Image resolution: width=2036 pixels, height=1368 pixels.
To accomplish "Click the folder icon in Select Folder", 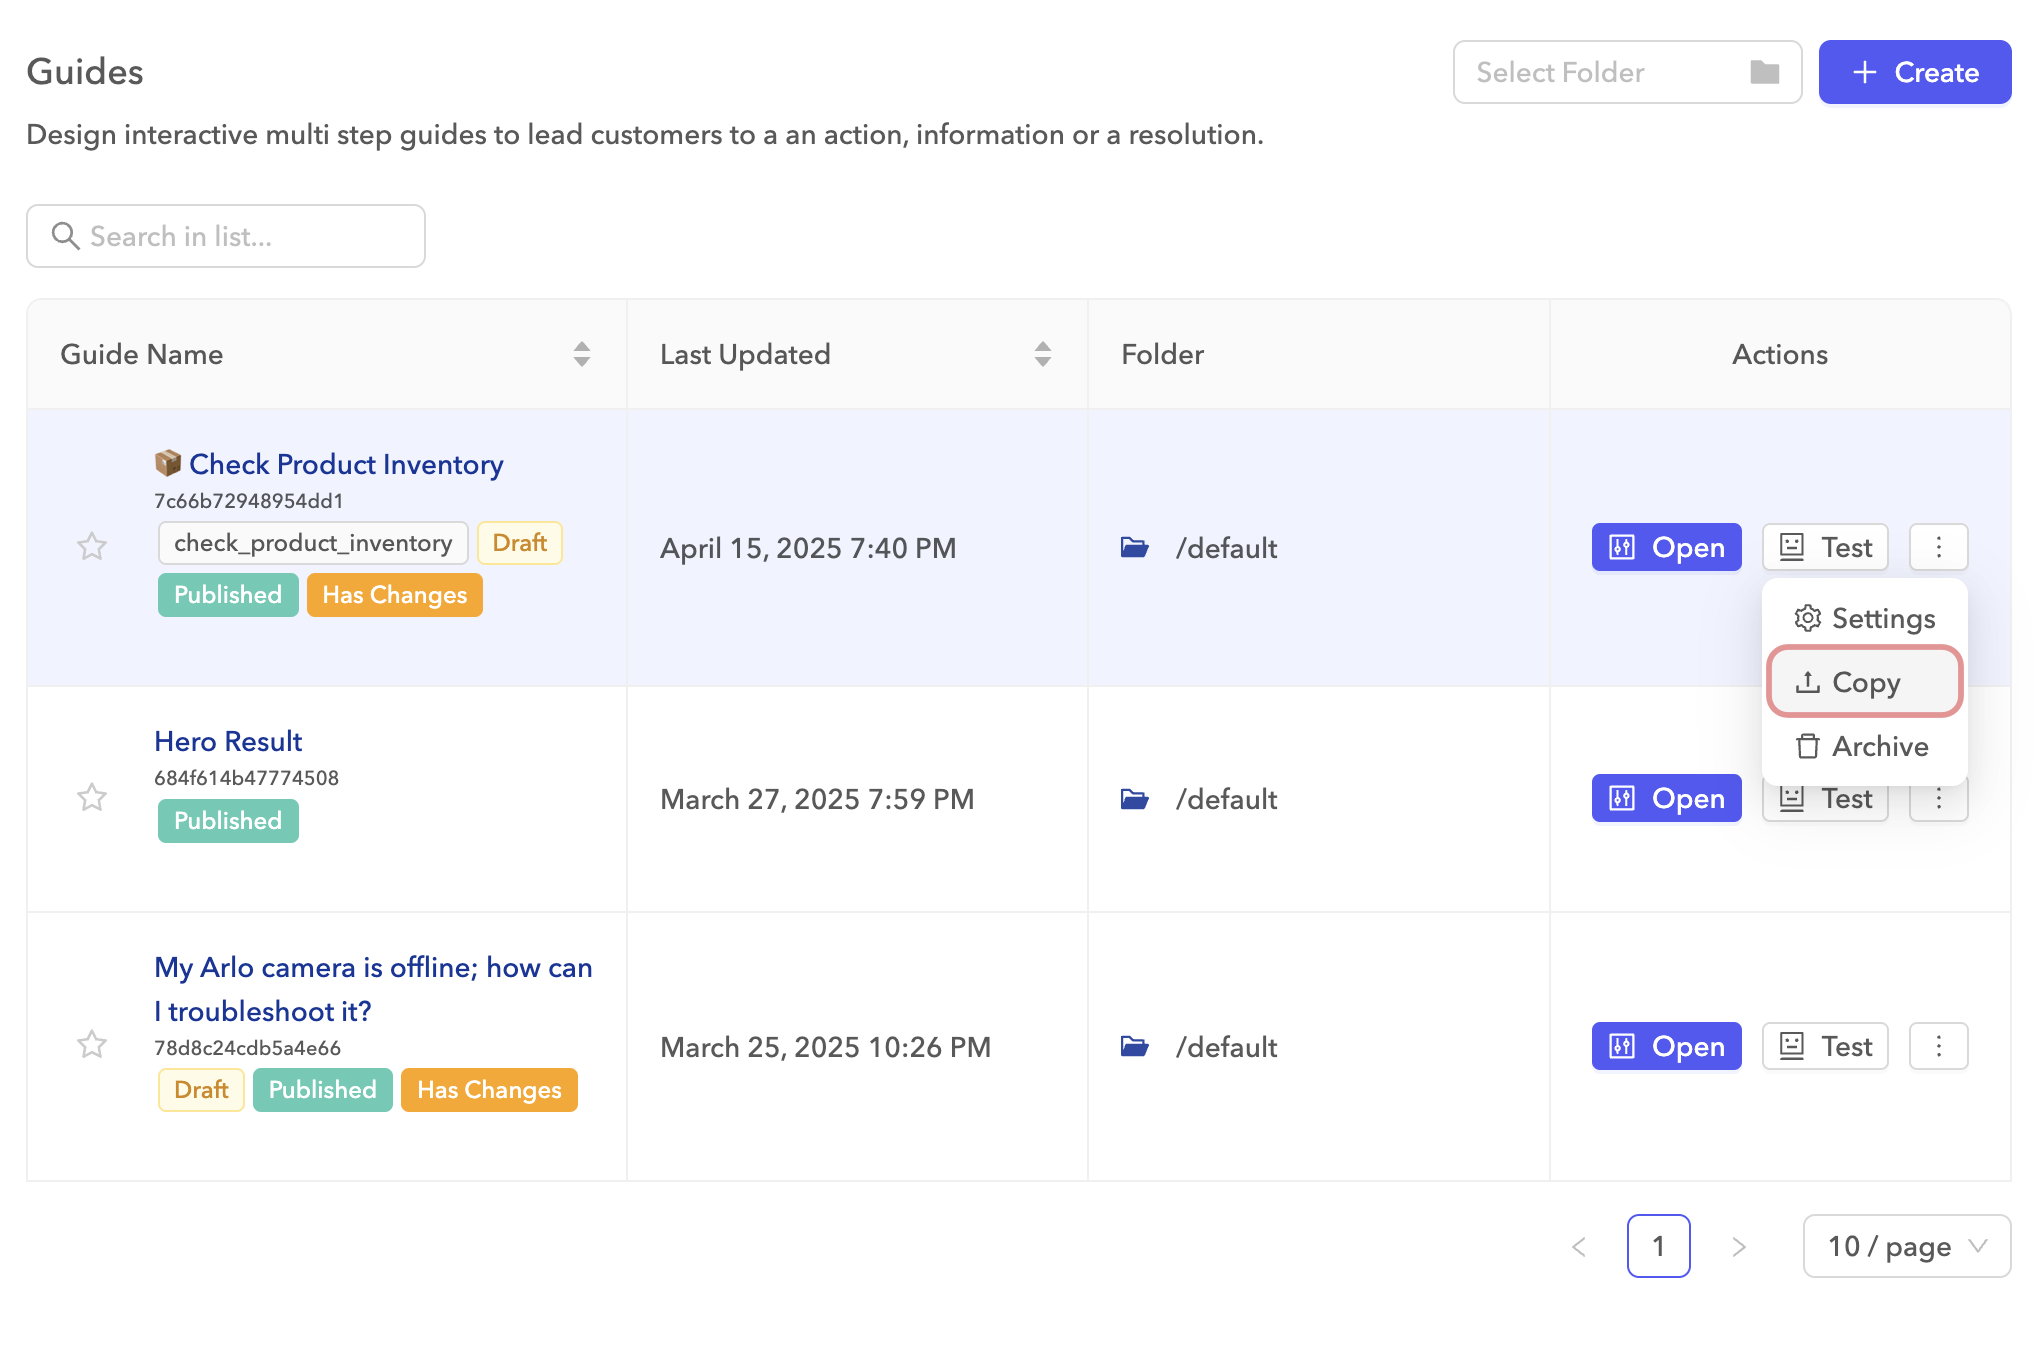I will coord(1764,72).
